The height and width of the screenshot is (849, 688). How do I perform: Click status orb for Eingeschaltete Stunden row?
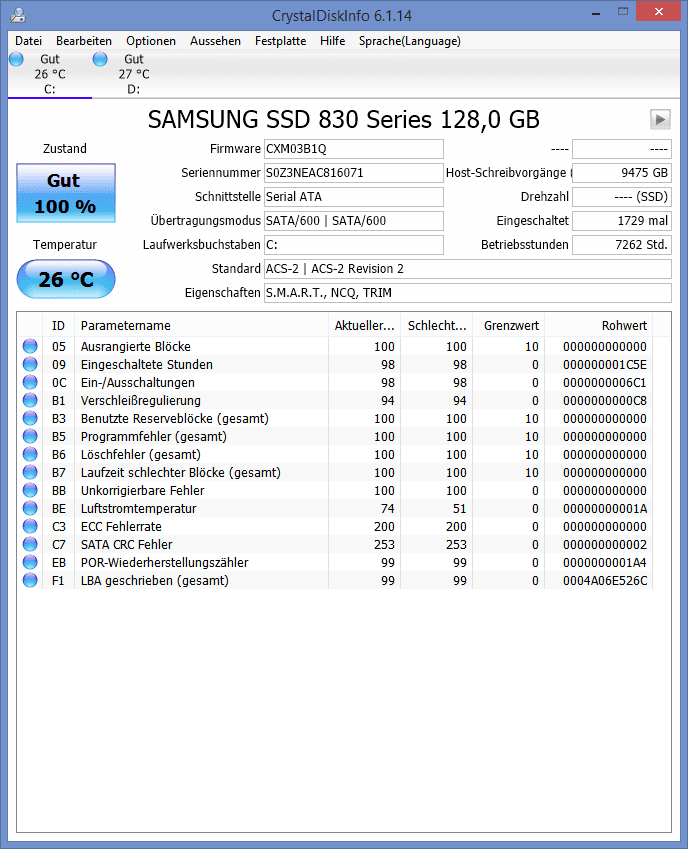[x=30, y=364]
